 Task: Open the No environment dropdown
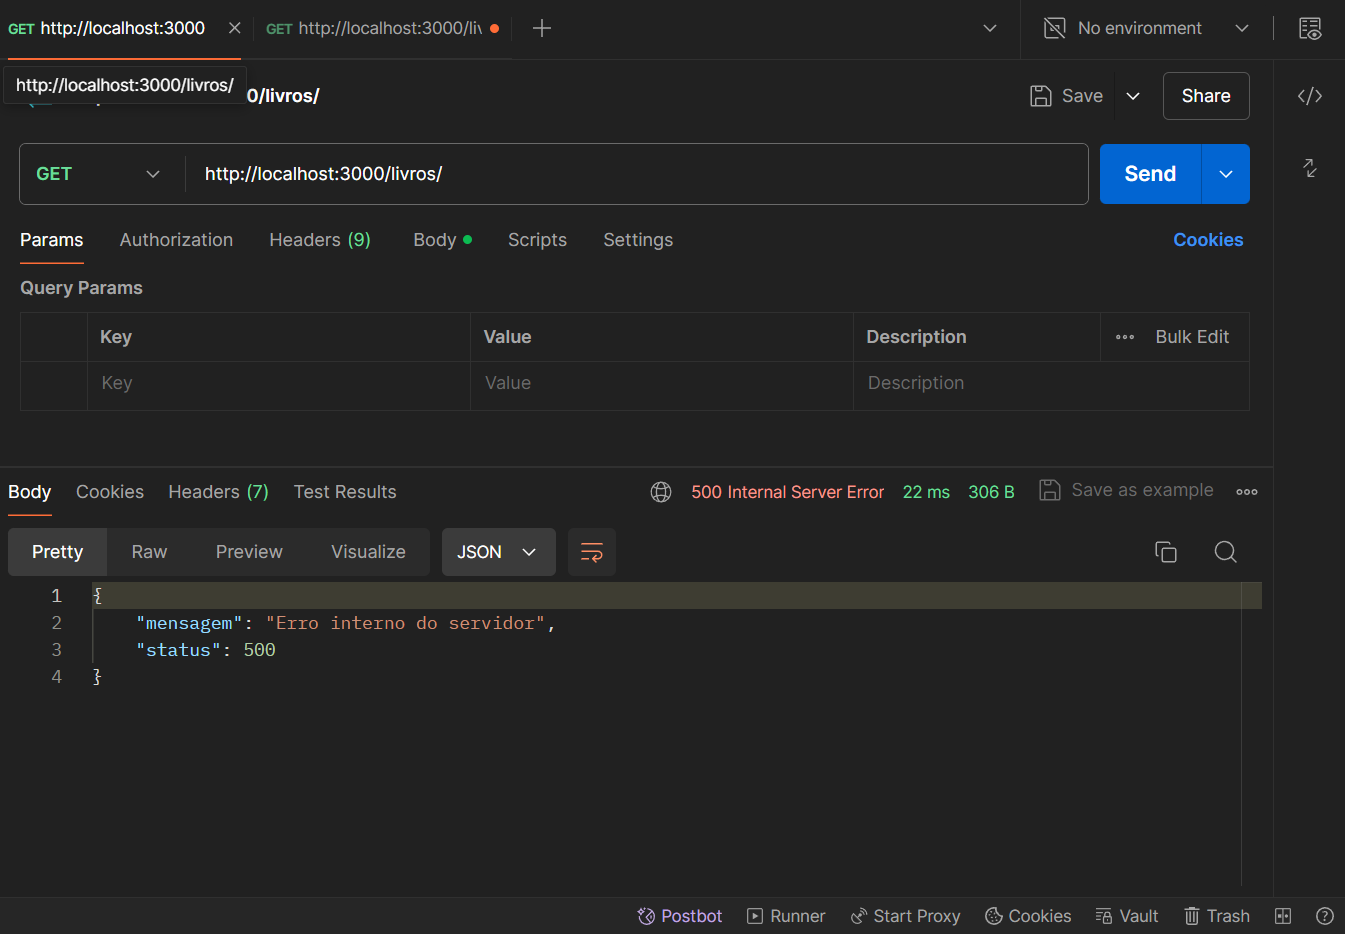1242,28
